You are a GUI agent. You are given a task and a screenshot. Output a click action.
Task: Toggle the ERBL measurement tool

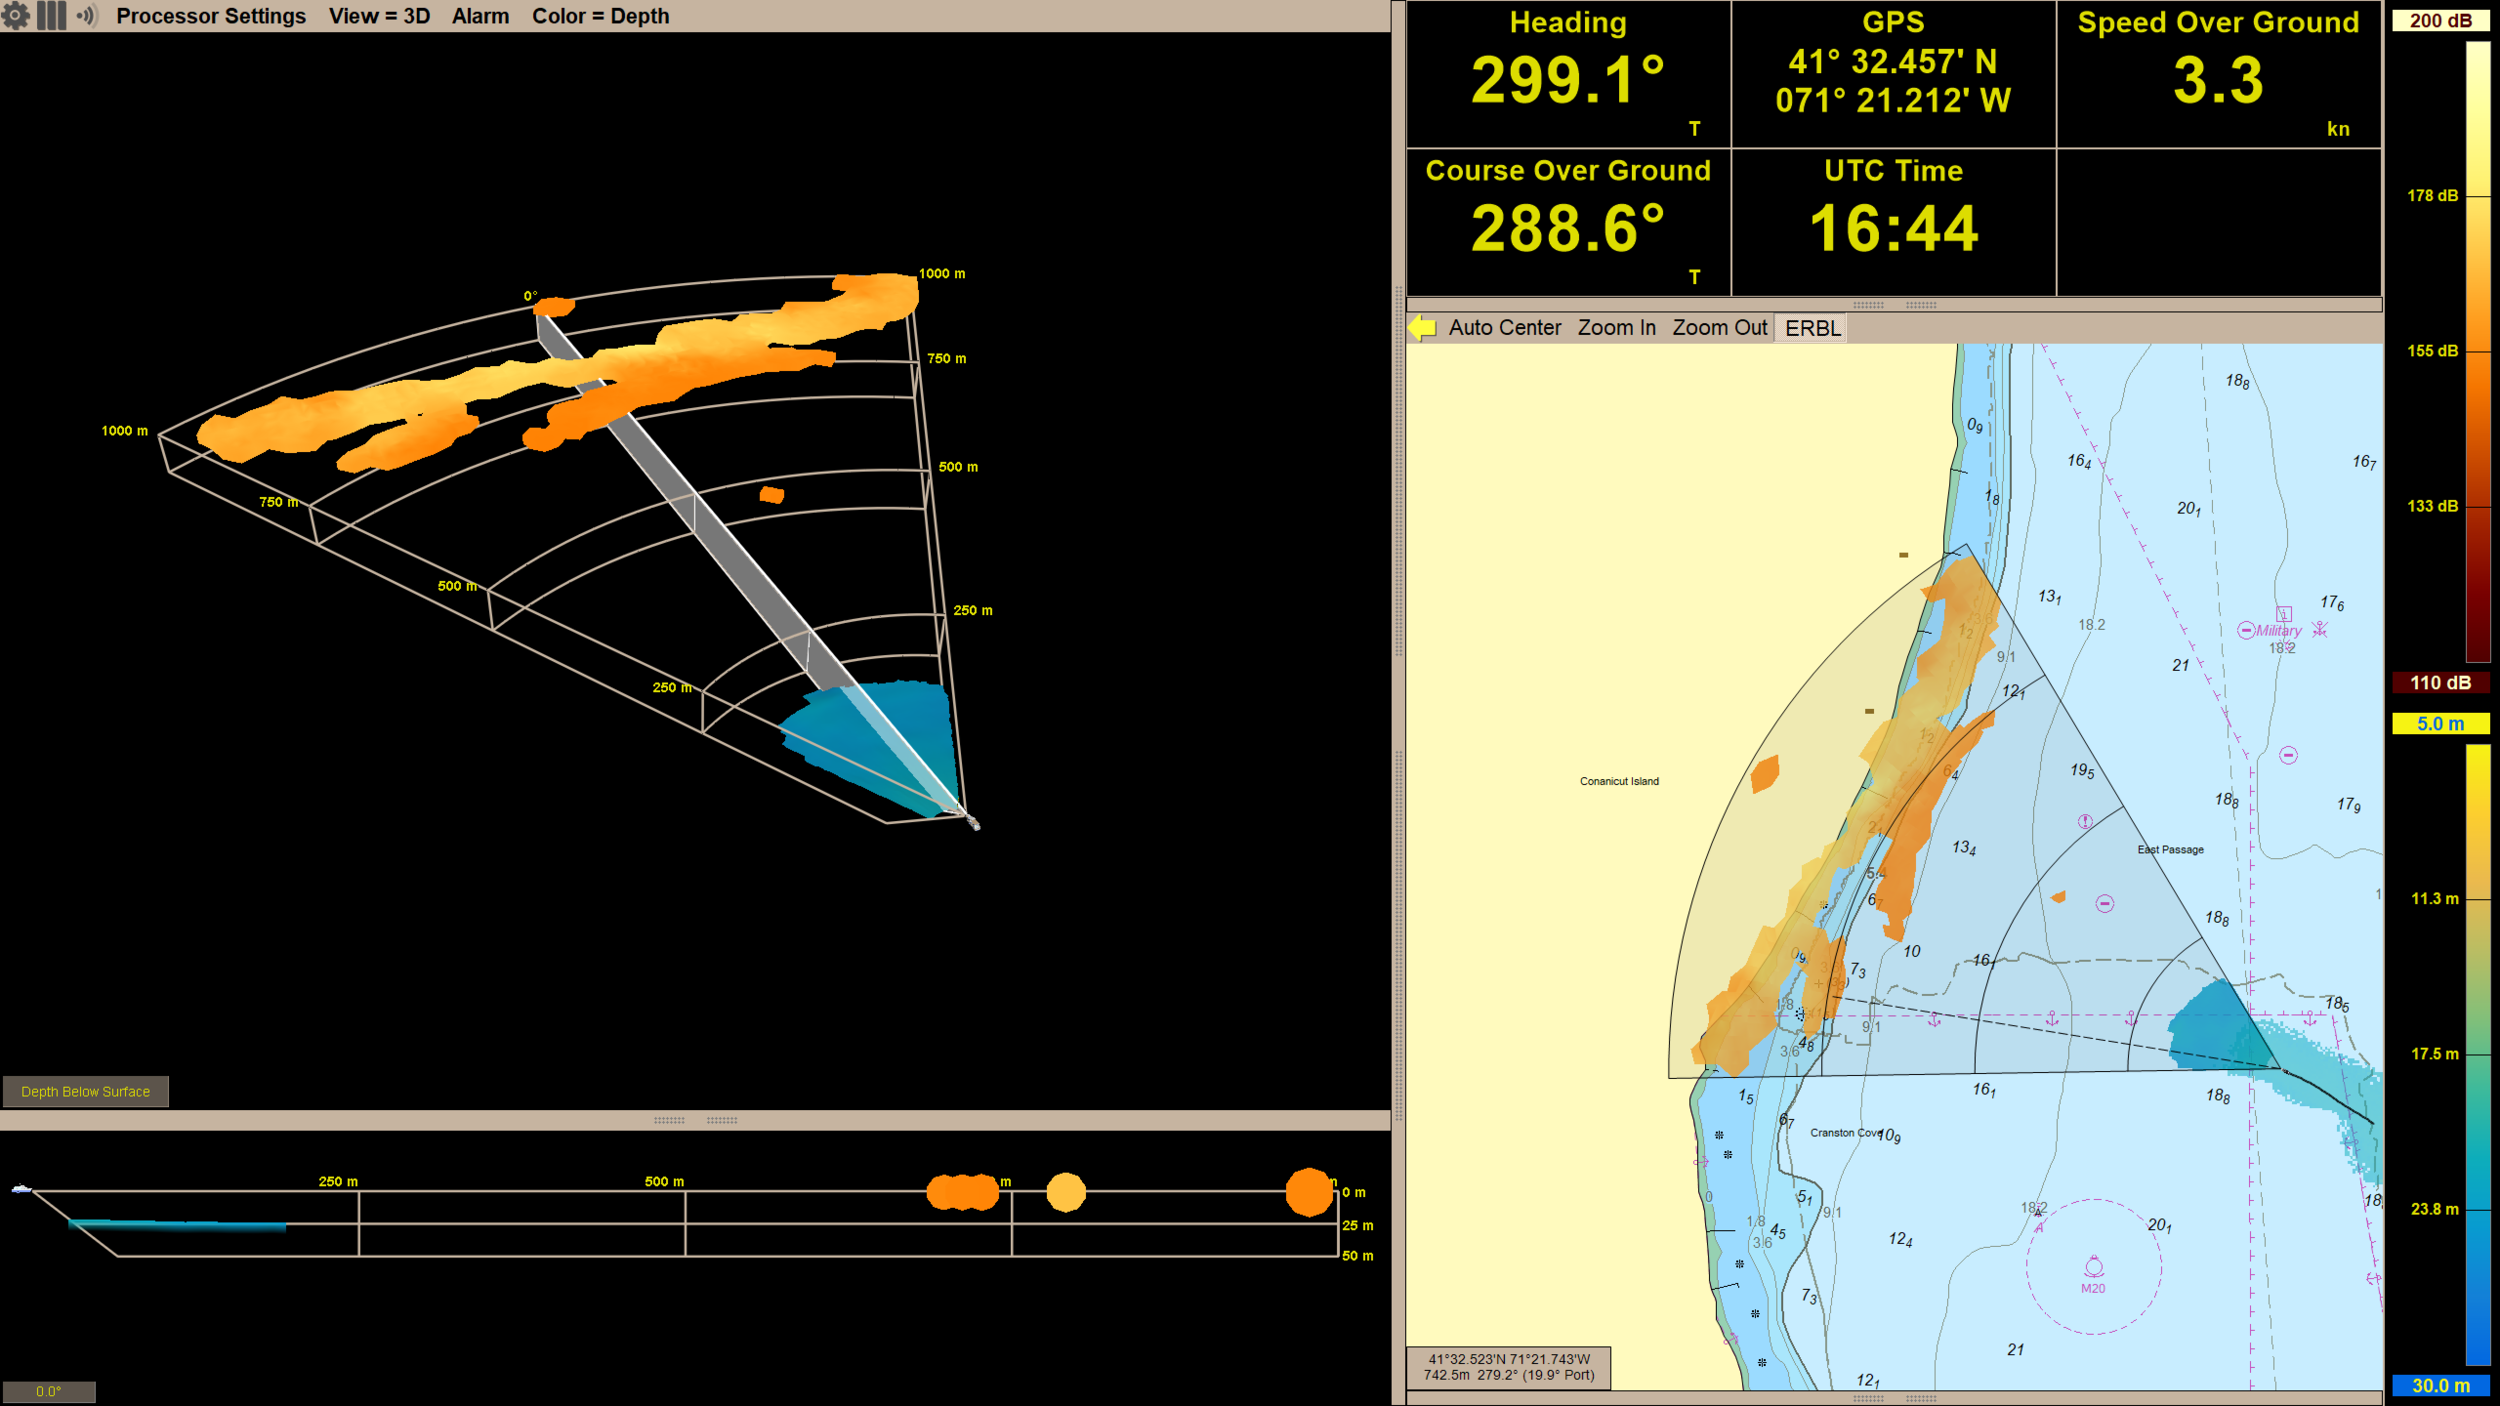tap(1812, 327)
